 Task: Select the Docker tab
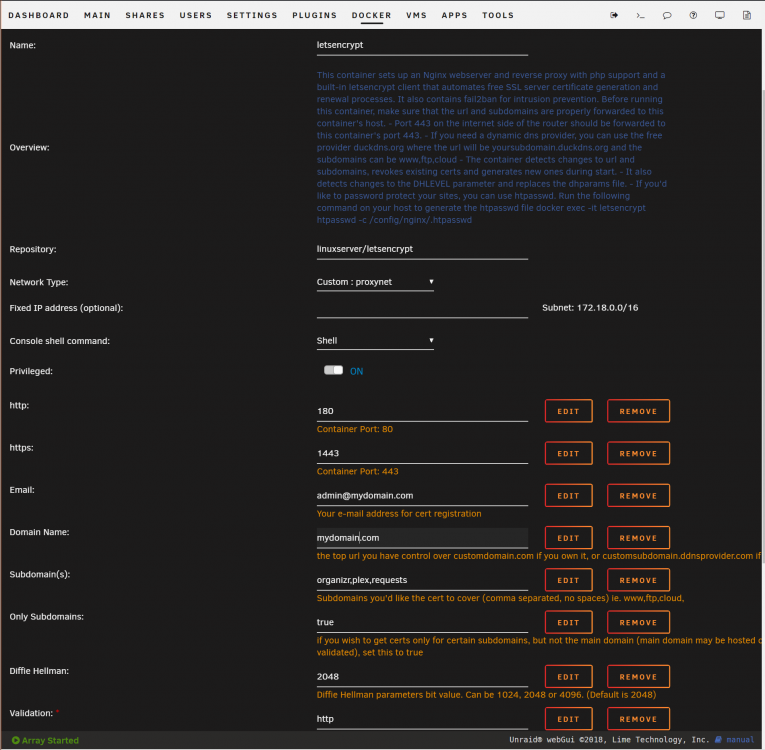[371, 15]
